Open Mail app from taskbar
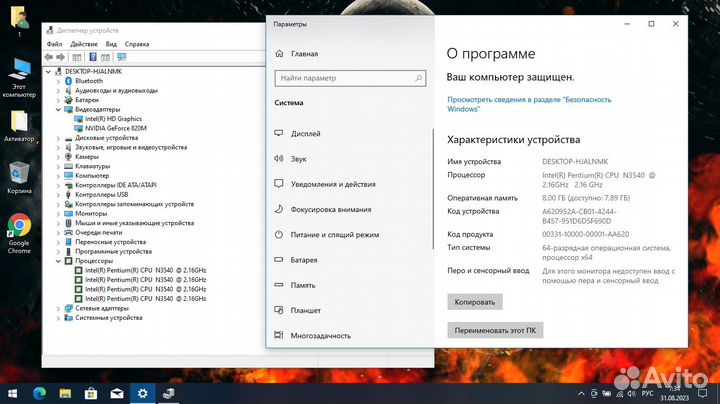The height and width of the screenshot is (404, 720). tap(117, 393)
